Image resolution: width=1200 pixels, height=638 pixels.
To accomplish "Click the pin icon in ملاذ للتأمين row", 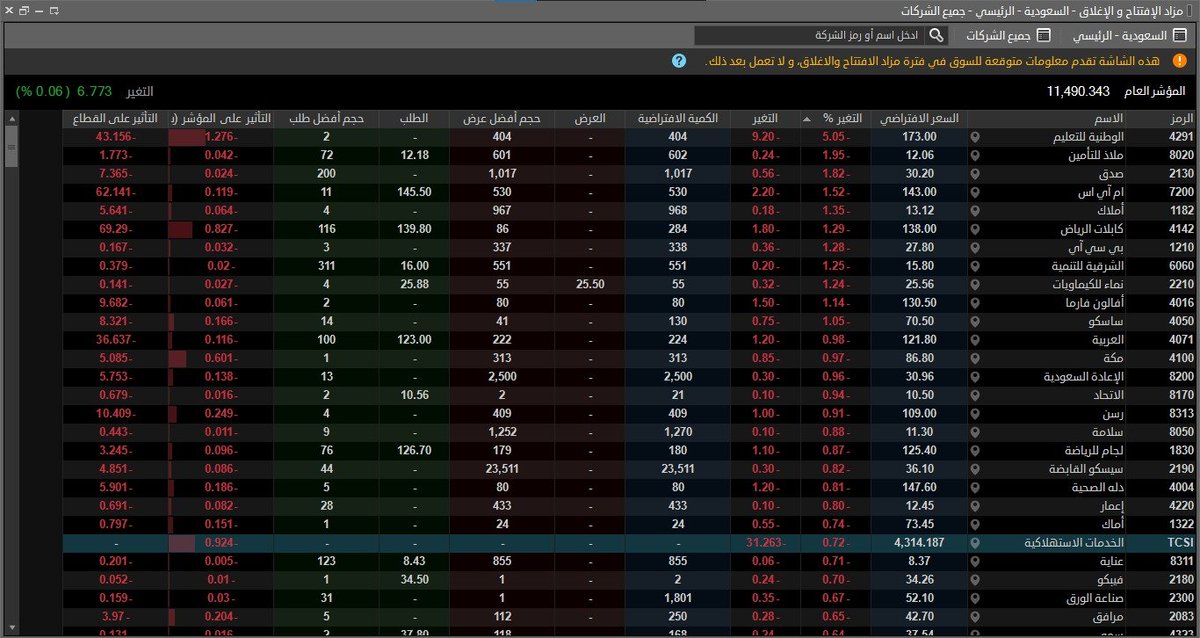I will [974, 155].
